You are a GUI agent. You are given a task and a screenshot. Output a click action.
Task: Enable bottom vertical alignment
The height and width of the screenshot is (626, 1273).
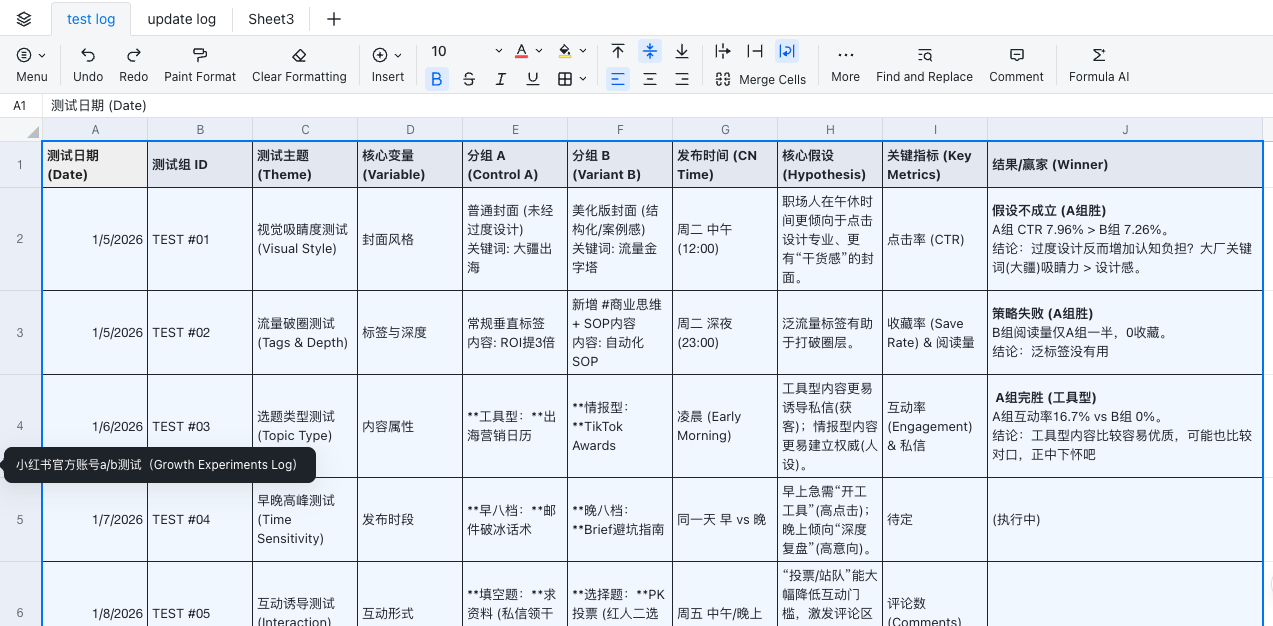tap(681, 51)
